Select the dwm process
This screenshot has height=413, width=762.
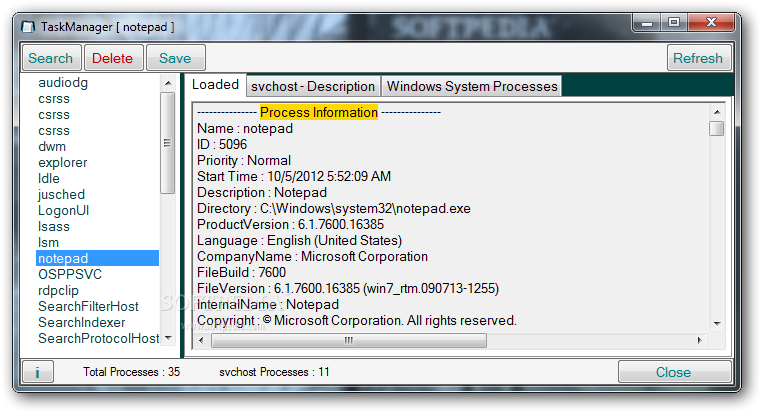52,147
